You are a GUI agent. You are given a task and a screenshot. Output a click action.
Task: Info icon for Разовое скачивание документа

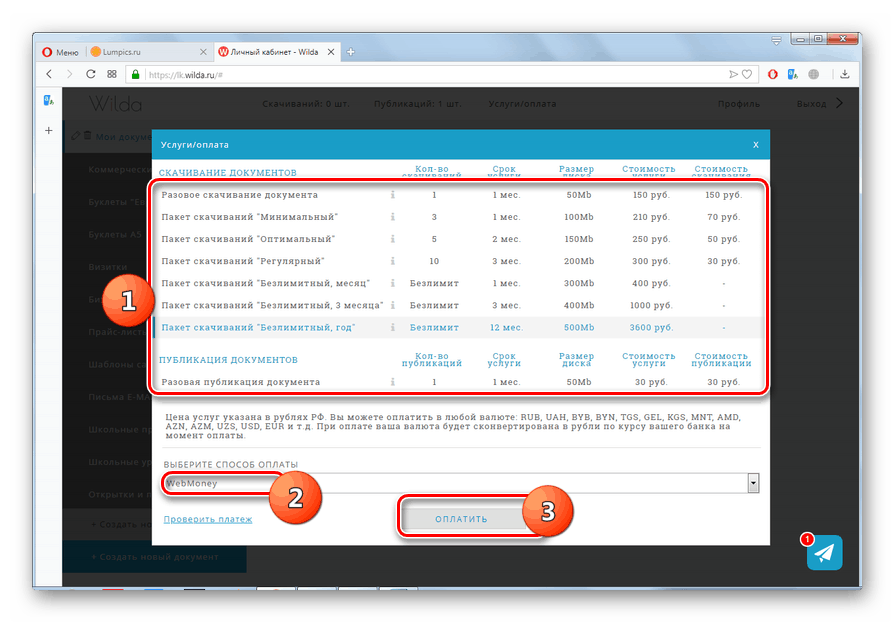click(x=393, y=195)
